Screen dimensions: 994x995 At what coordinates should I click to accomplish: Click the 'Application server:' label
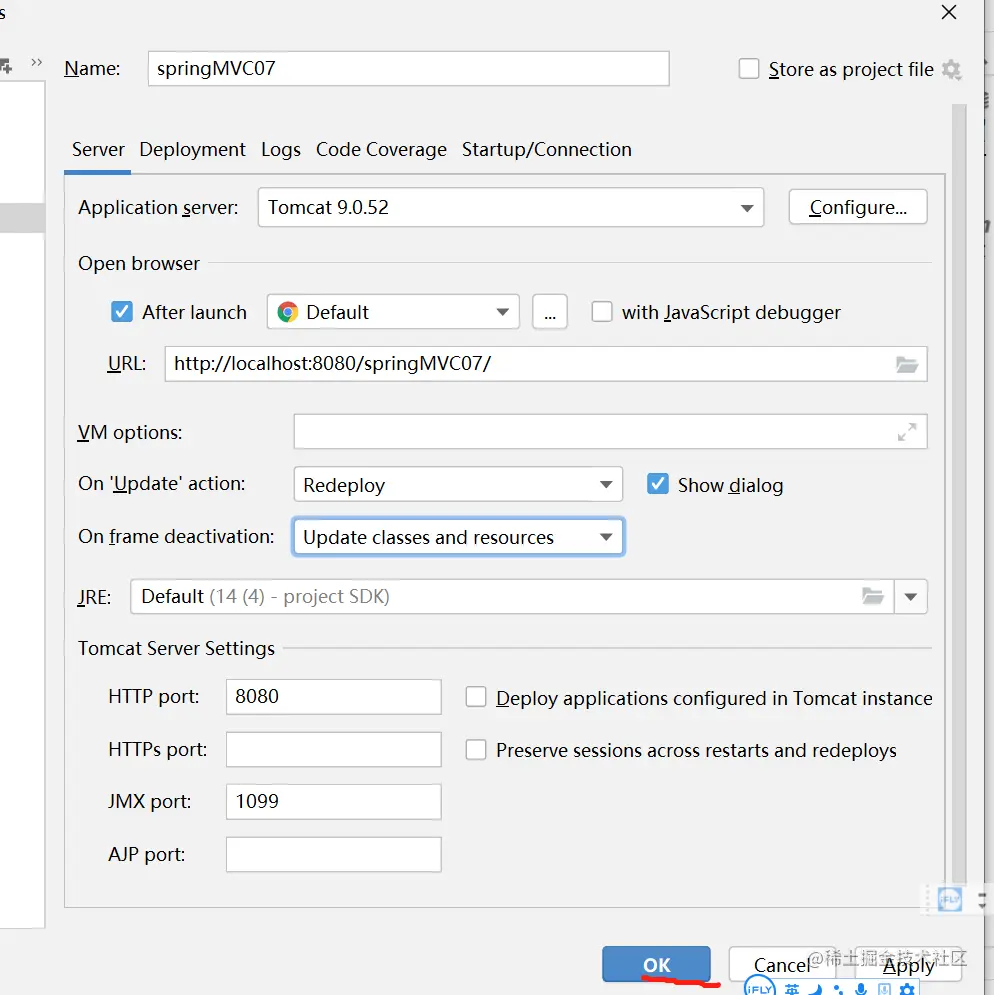point(158,208)
